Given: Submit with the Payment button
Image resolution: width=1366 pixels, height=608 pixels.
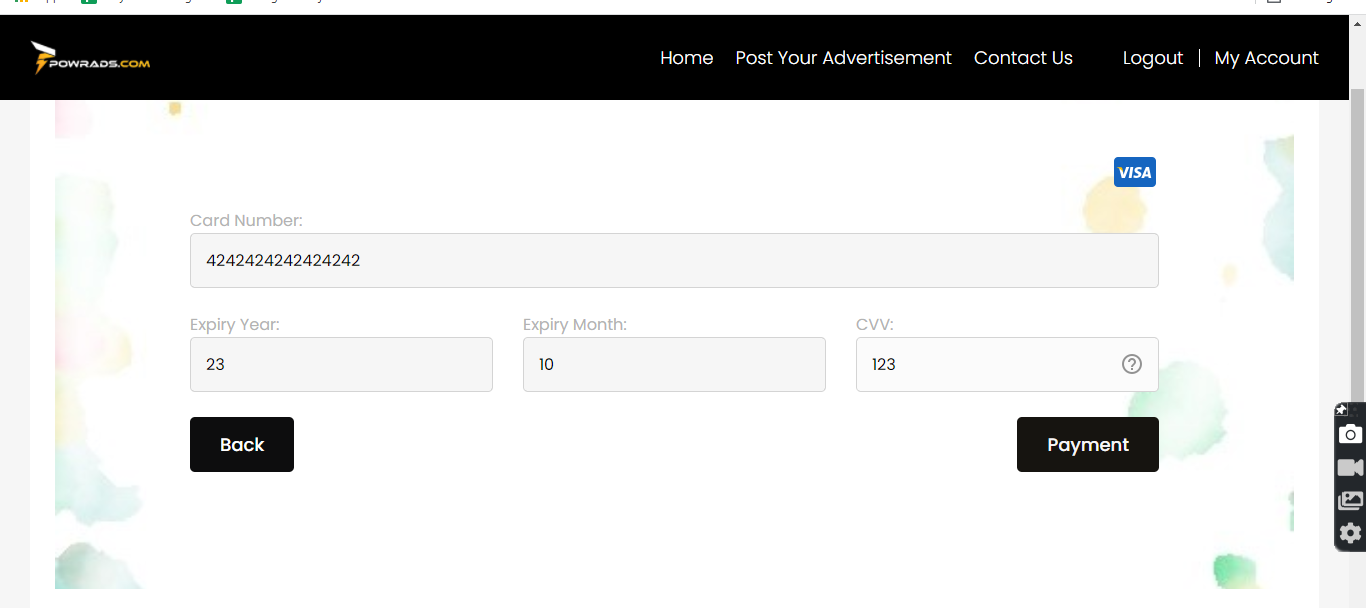Looking at the screenshot, I should click(1087, 444).
